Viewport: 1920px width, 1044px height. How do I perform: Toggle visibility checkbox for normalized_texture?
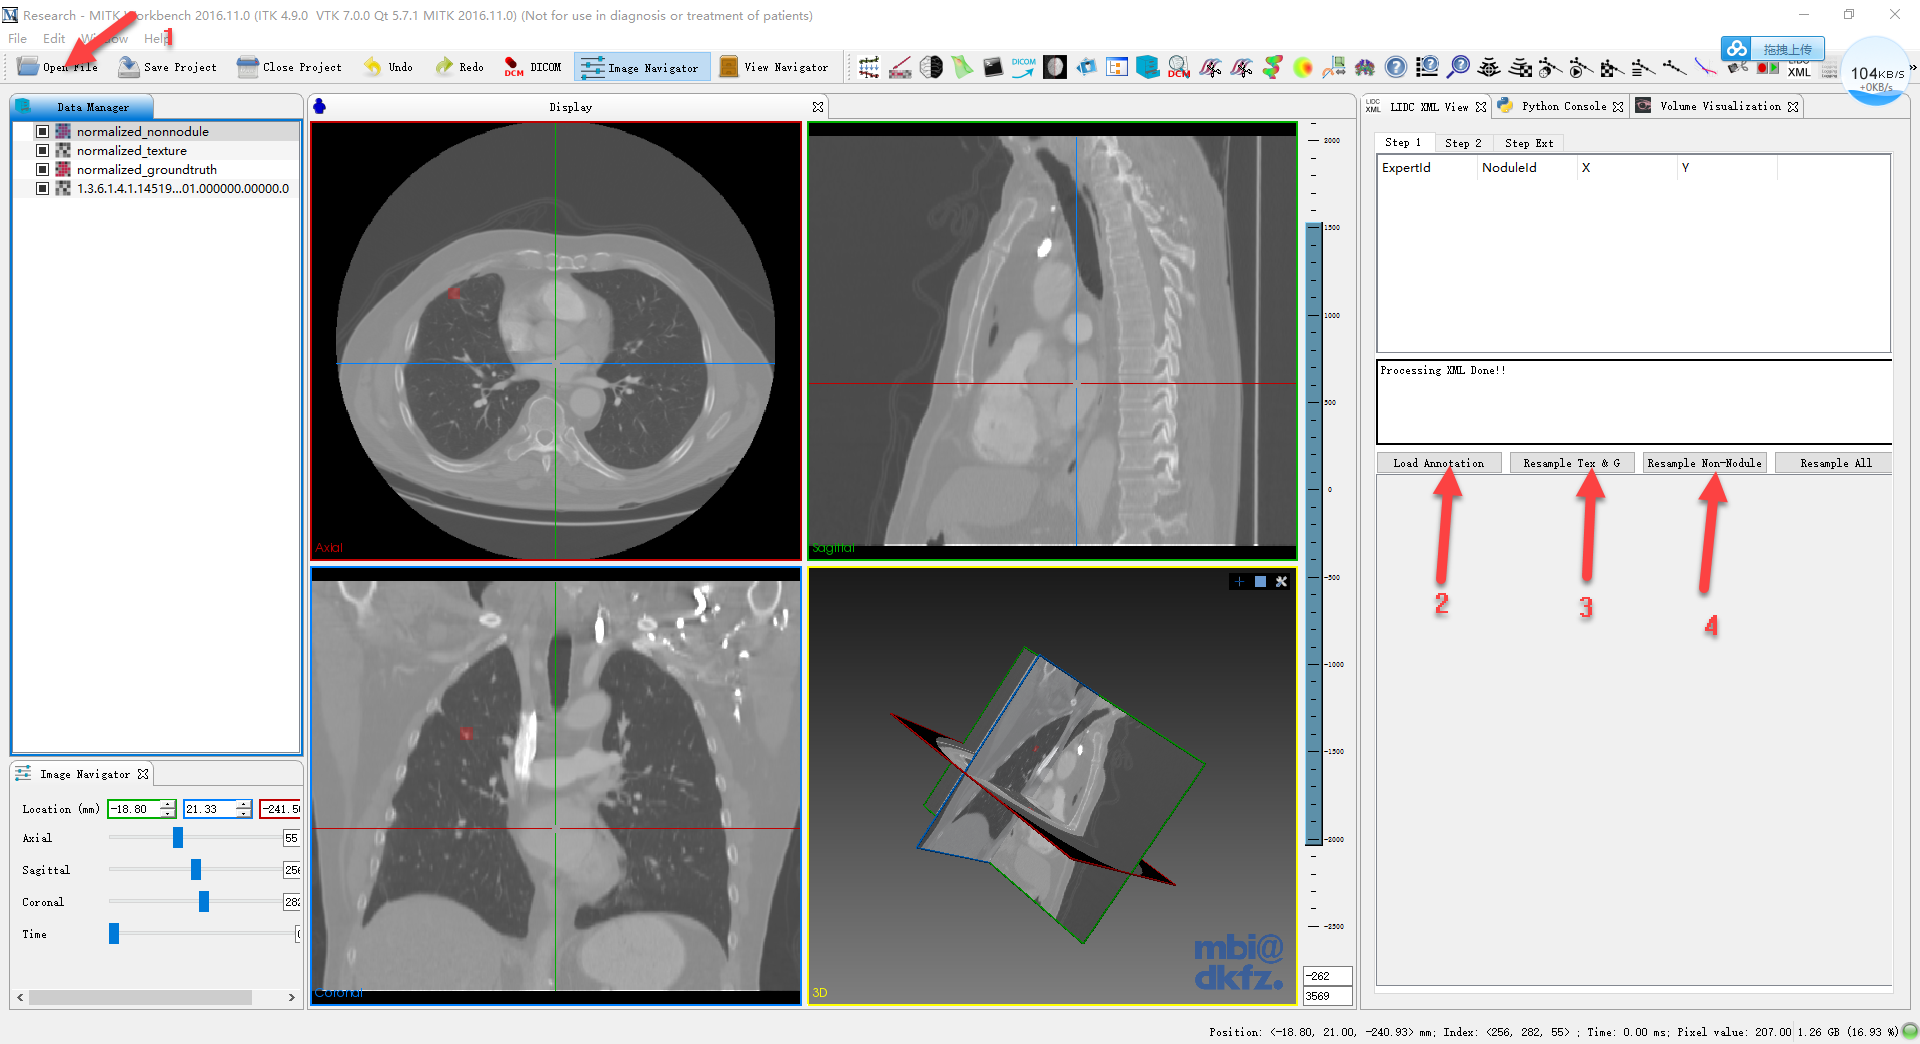pos(42,150)
